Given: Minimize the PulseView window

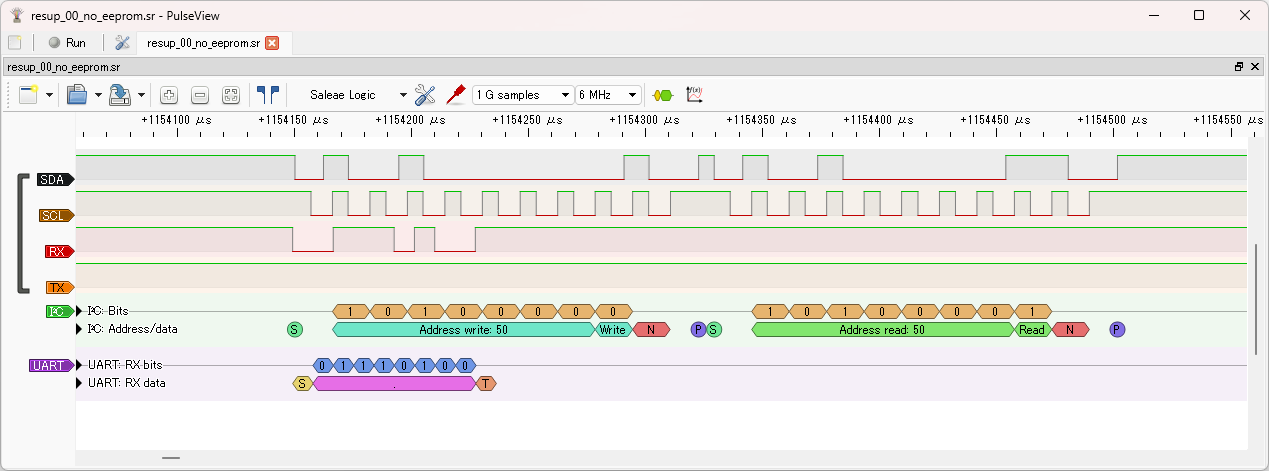Looking at the screenshot, I should pyautogui.click(x=1153, y=15).
